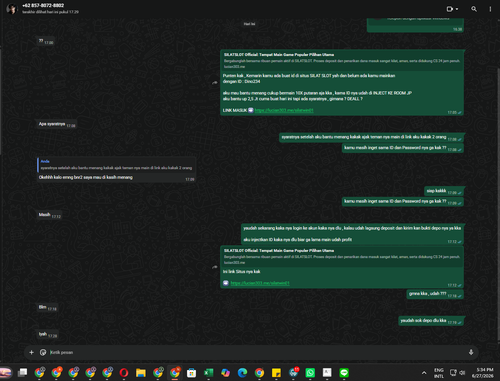Screen dimensions: 500x381
Task: Open the chat search magnifier icon
Action: [474, 9]
